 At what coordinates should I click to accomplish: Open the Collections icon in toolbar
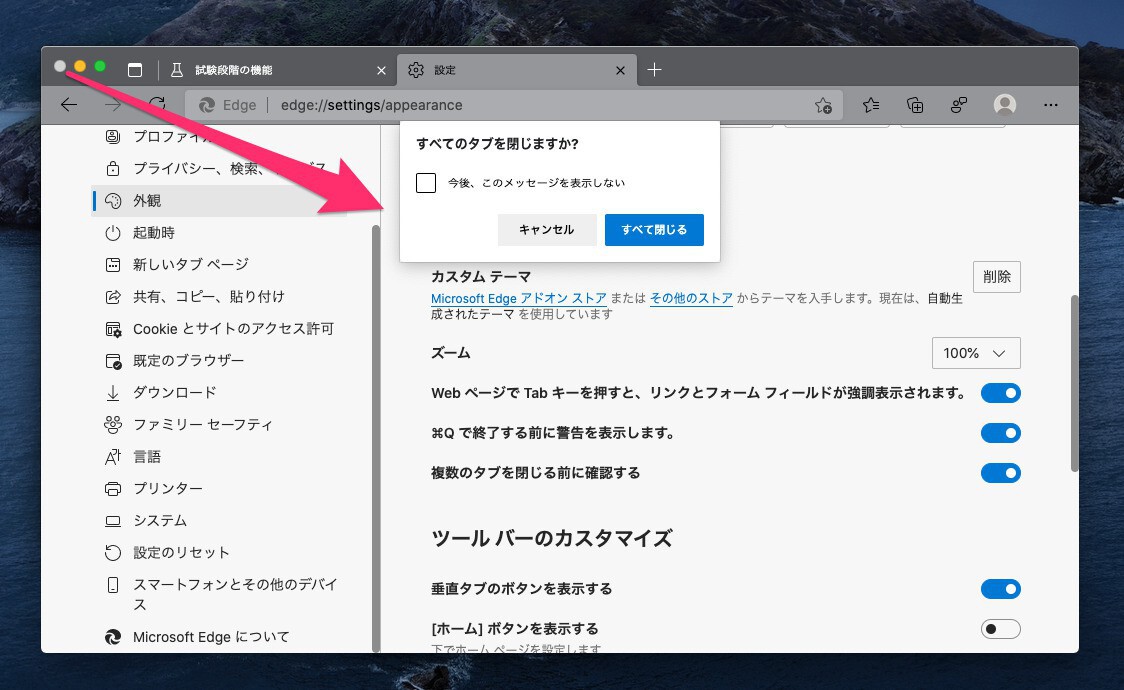point(914,105)
